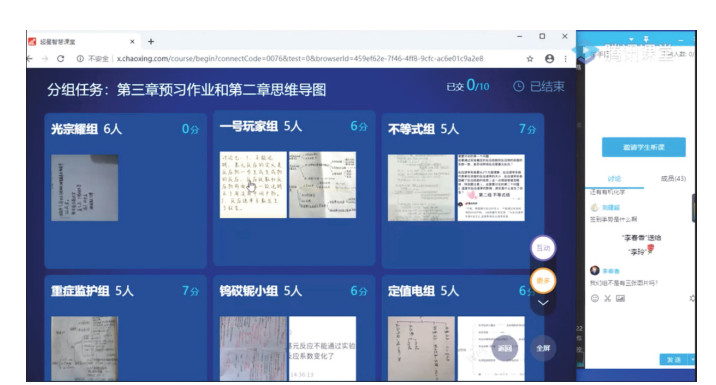Bookmark this page with the star icon

(530, 58)
